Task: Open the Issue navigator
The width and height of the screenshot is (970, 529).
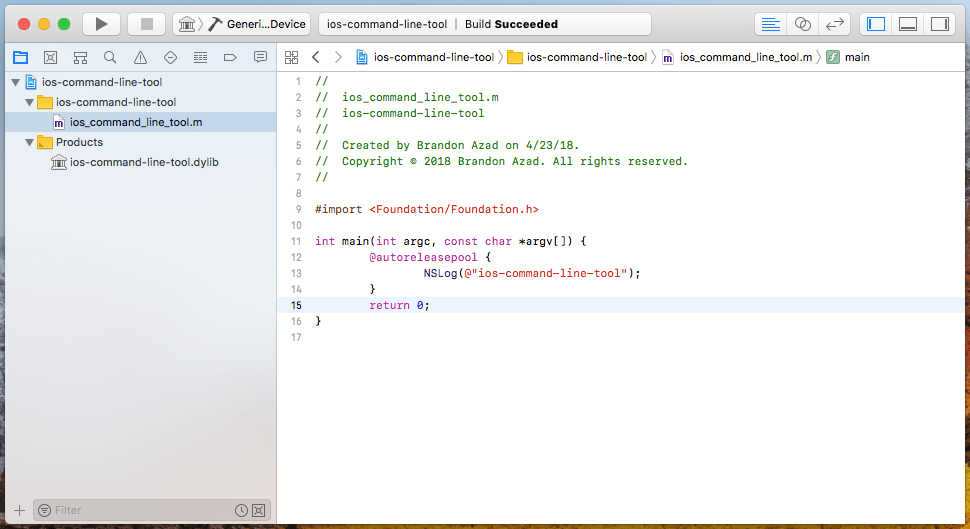Action: (140, 58)
